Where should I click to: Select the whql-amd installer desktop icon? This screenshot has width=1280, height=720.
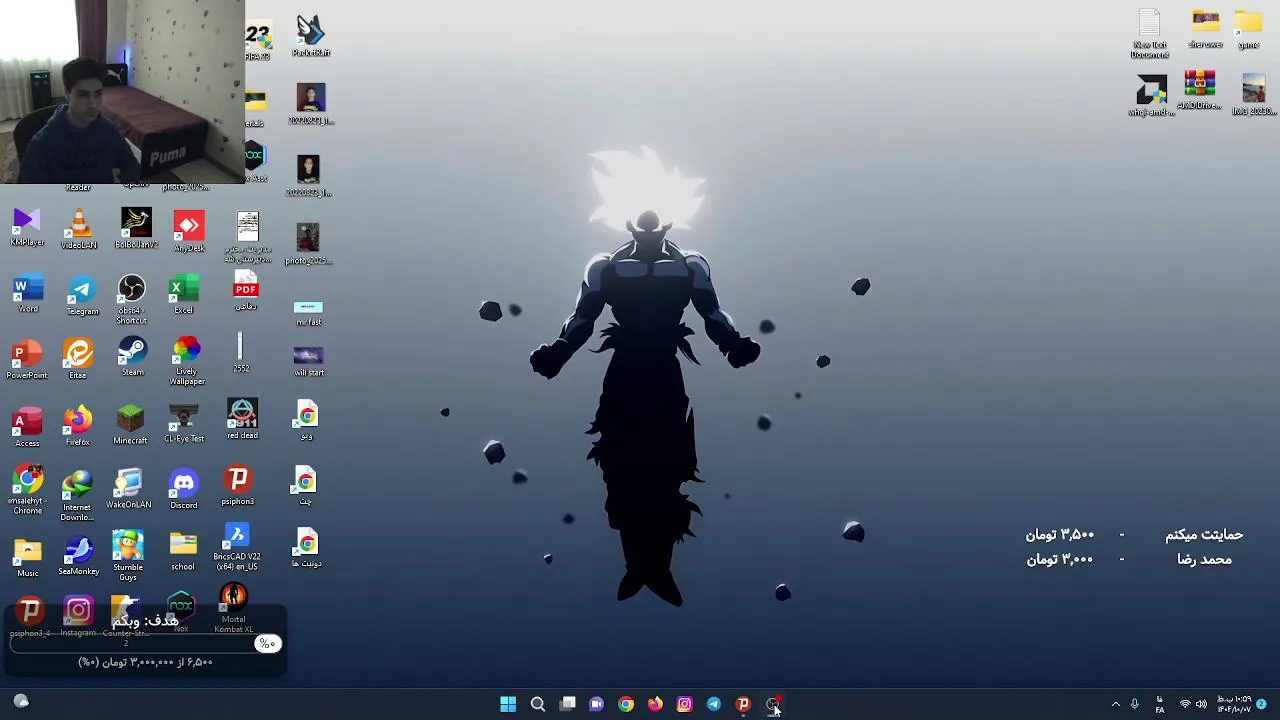1151,96
